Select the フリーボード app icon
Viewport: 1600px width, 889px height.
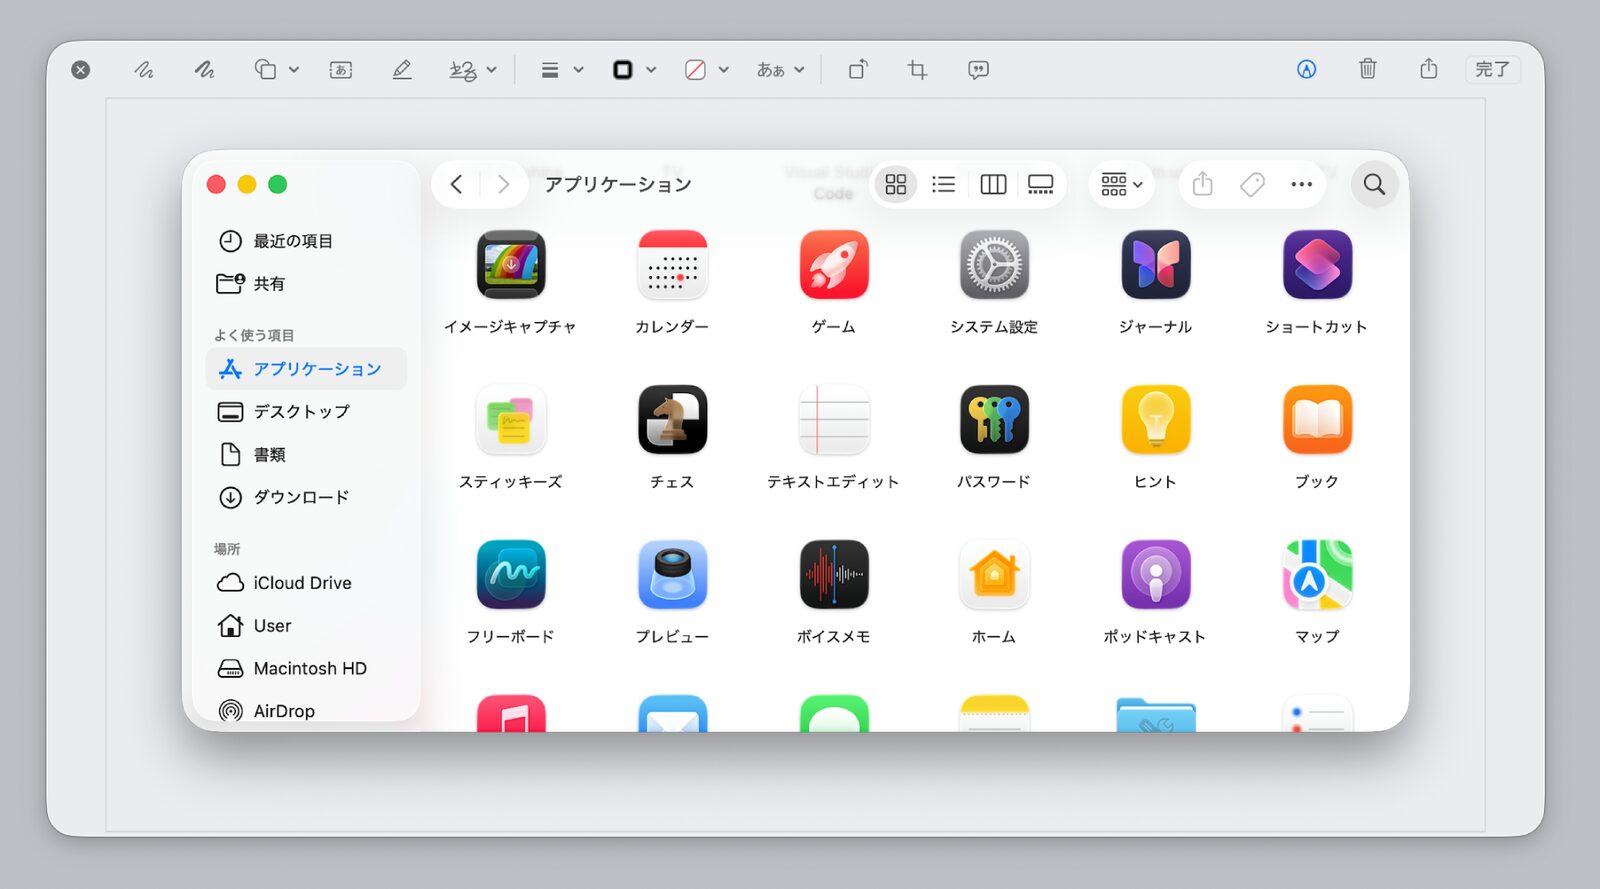(511, 575)
